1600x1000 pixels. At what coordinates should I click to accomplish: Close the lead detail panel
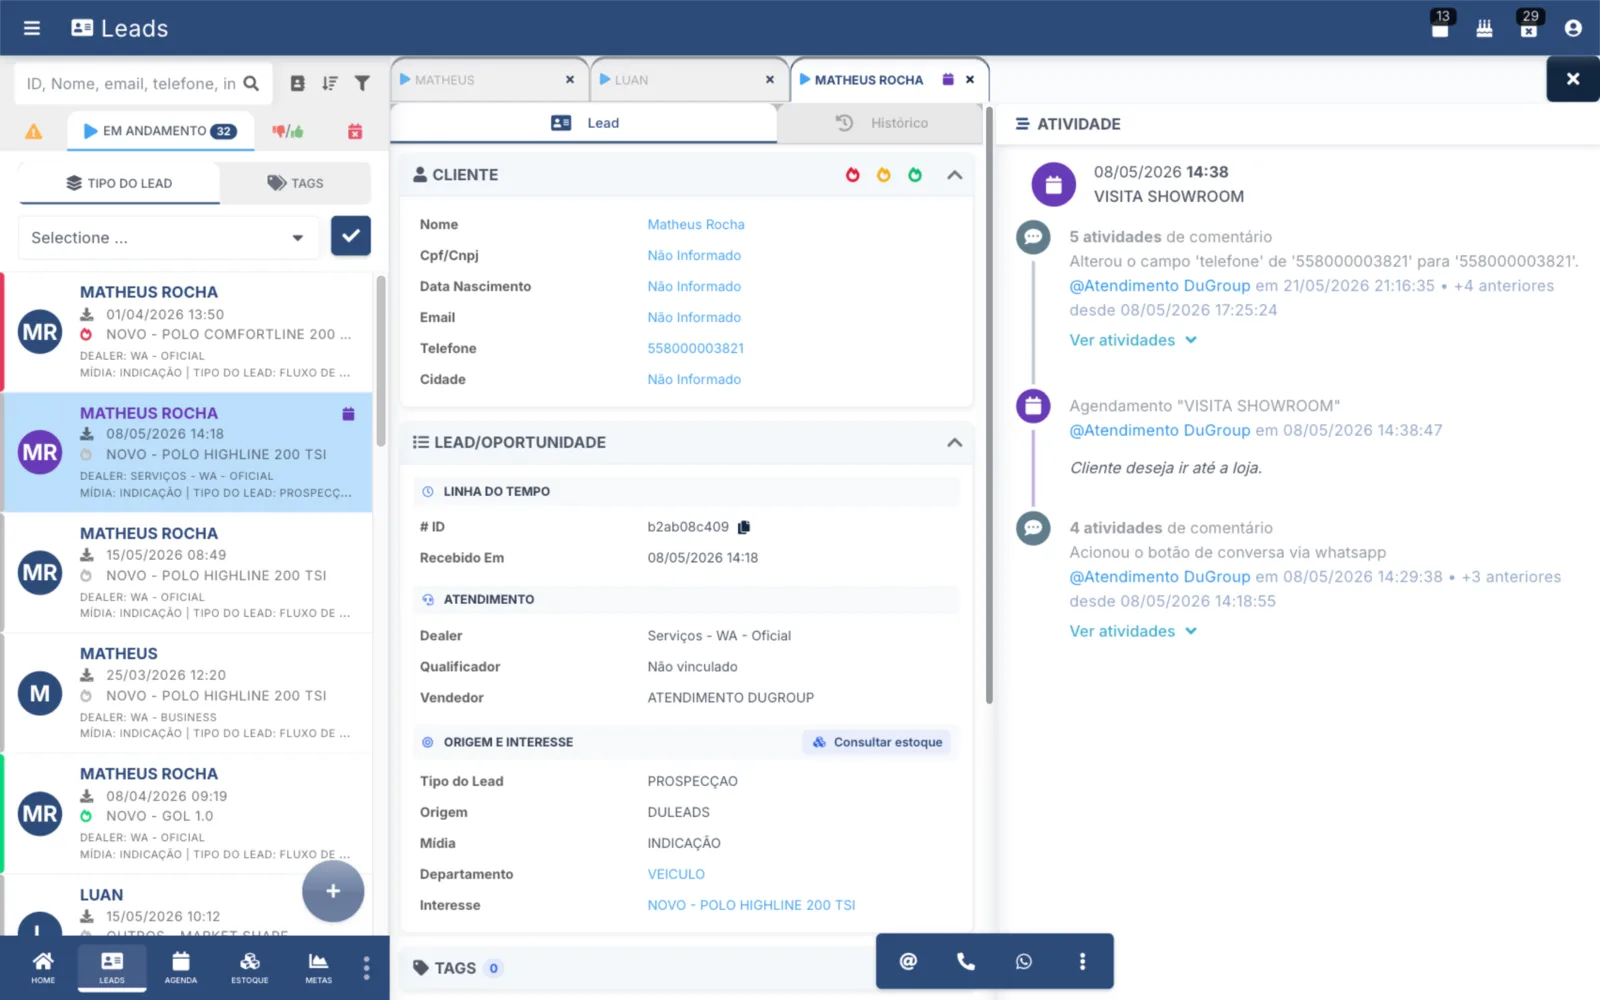(x=1573, y=79)
